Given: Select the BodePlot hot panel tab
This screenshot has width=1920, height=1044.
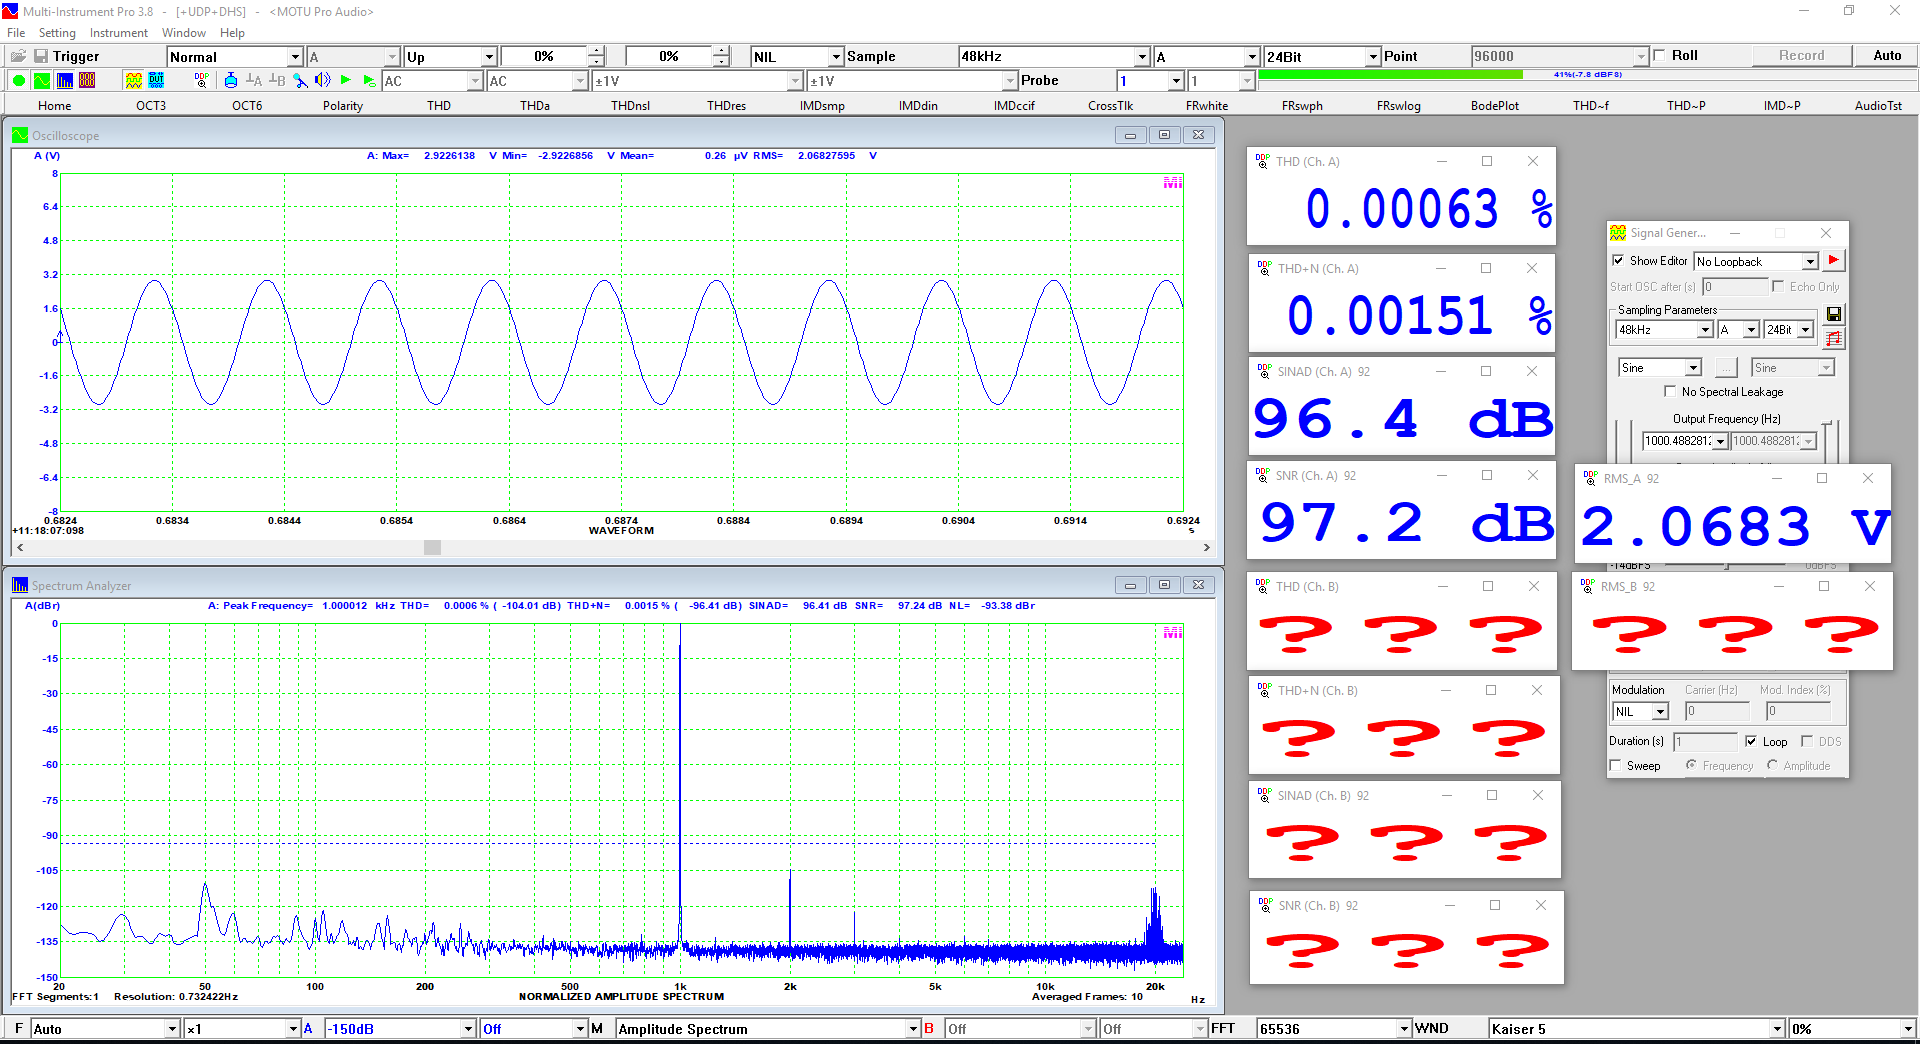Looking at the screenshot, I should coord(1495,106).
